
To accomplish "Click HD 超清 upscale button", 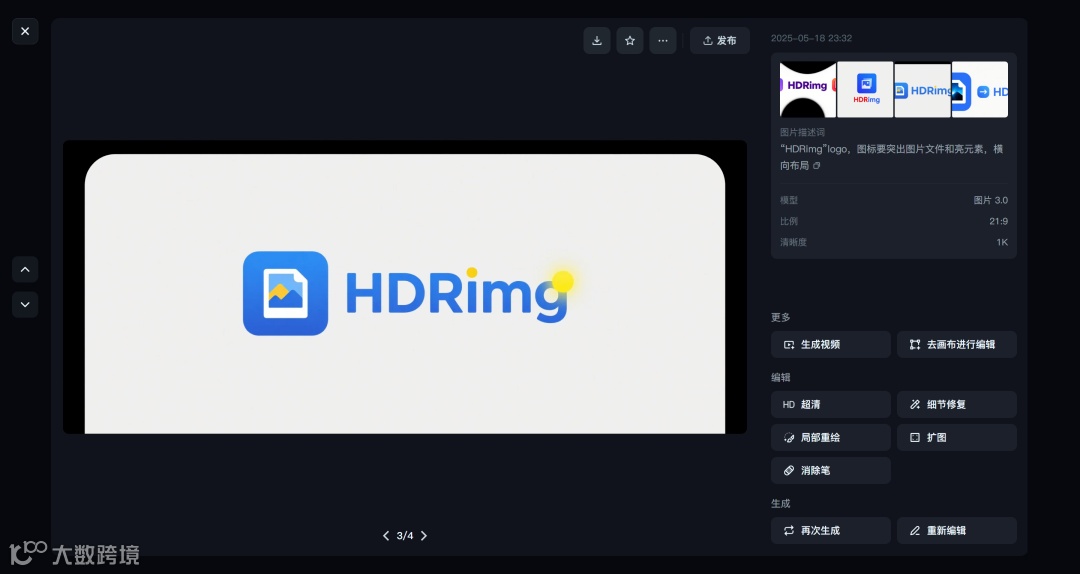I will click(831, 404).
